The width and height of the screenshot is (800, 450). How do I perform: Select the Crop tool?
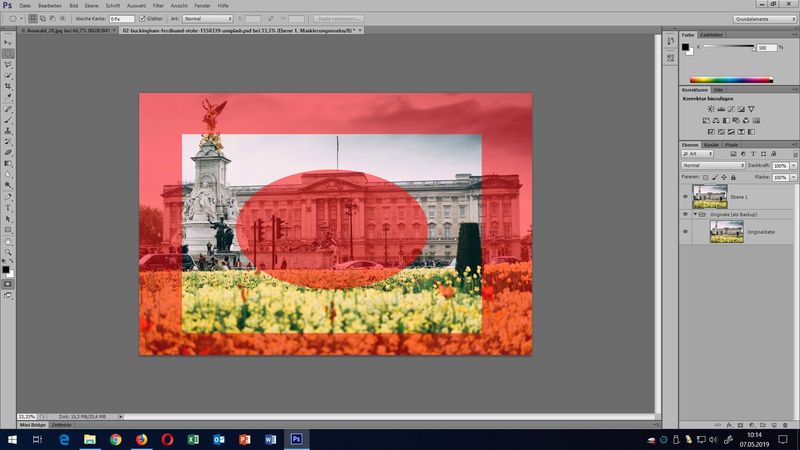click(x=8, y=86)
